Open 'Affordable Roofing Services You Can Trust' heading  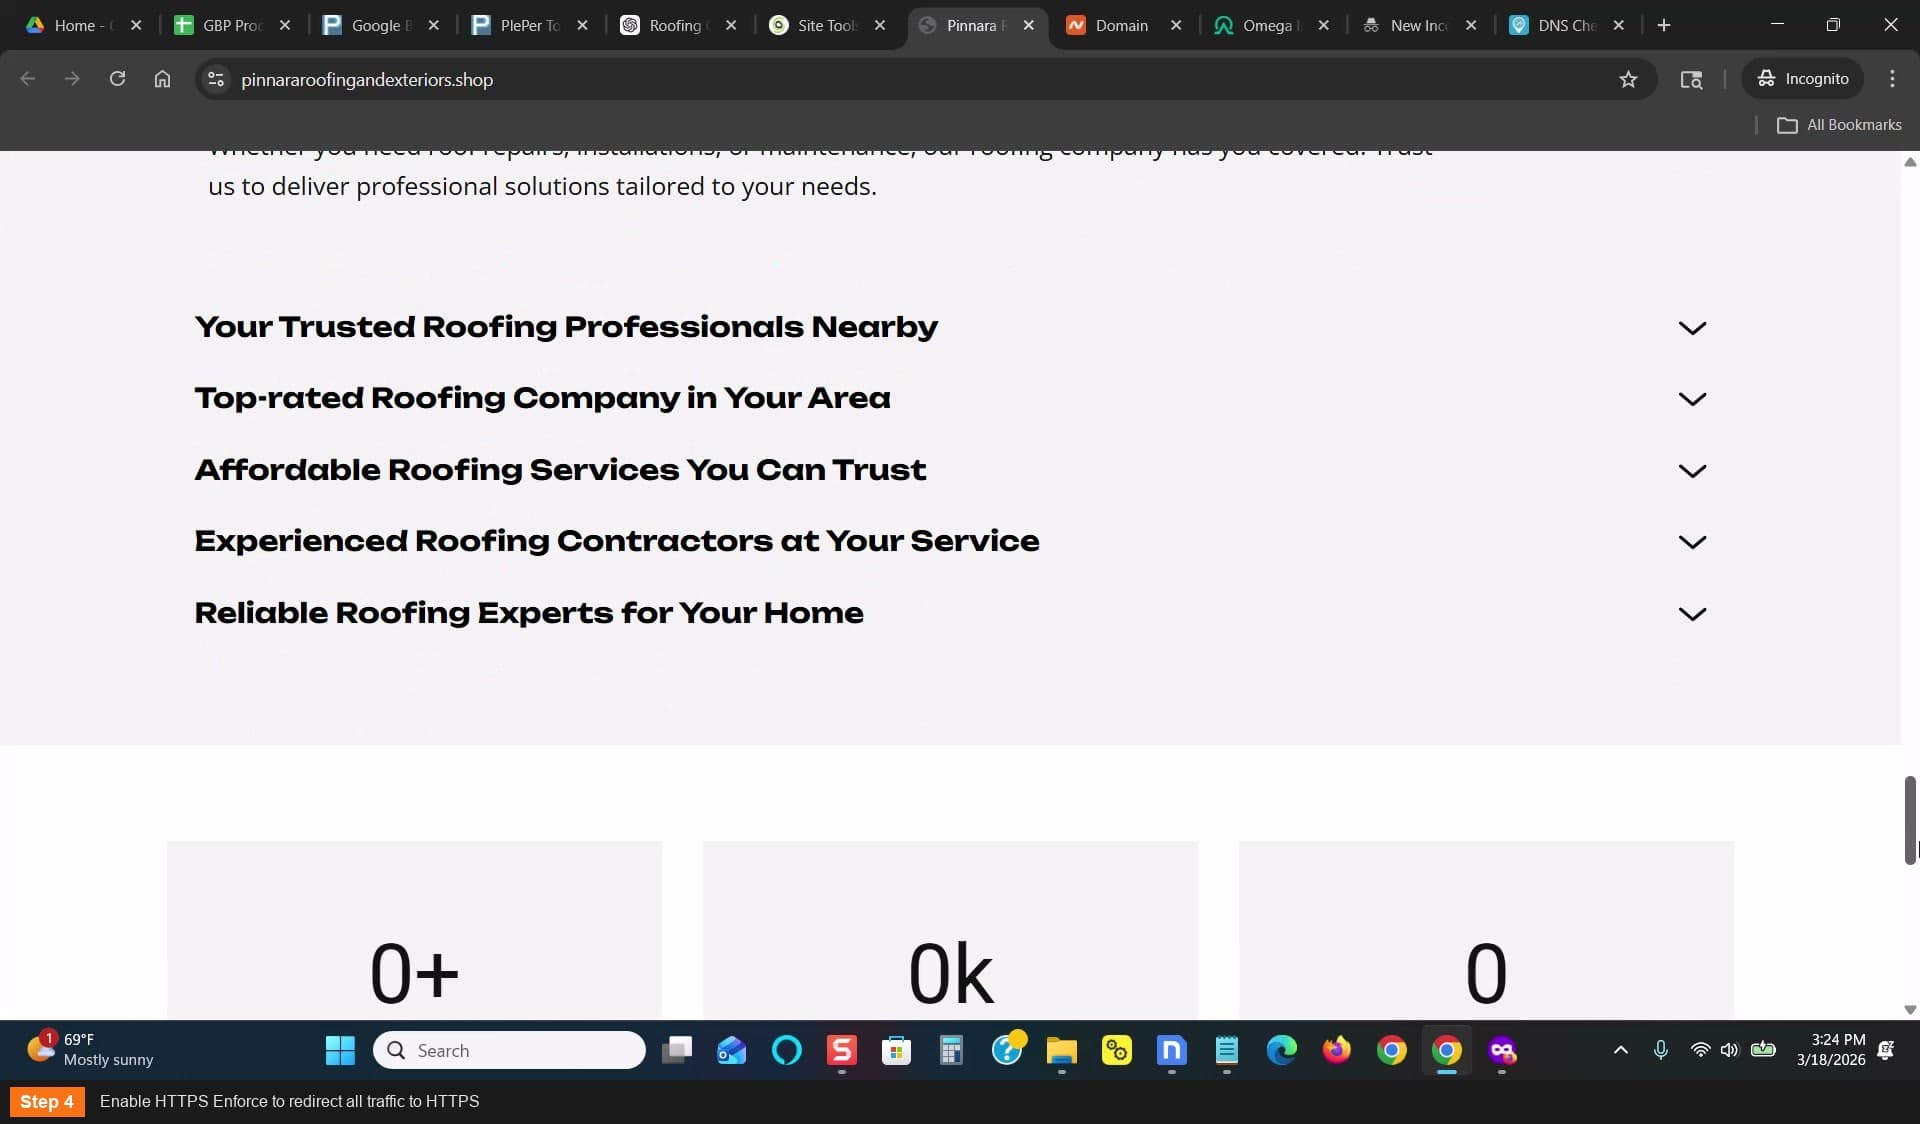pyautogui.click(x=560, y=470)
